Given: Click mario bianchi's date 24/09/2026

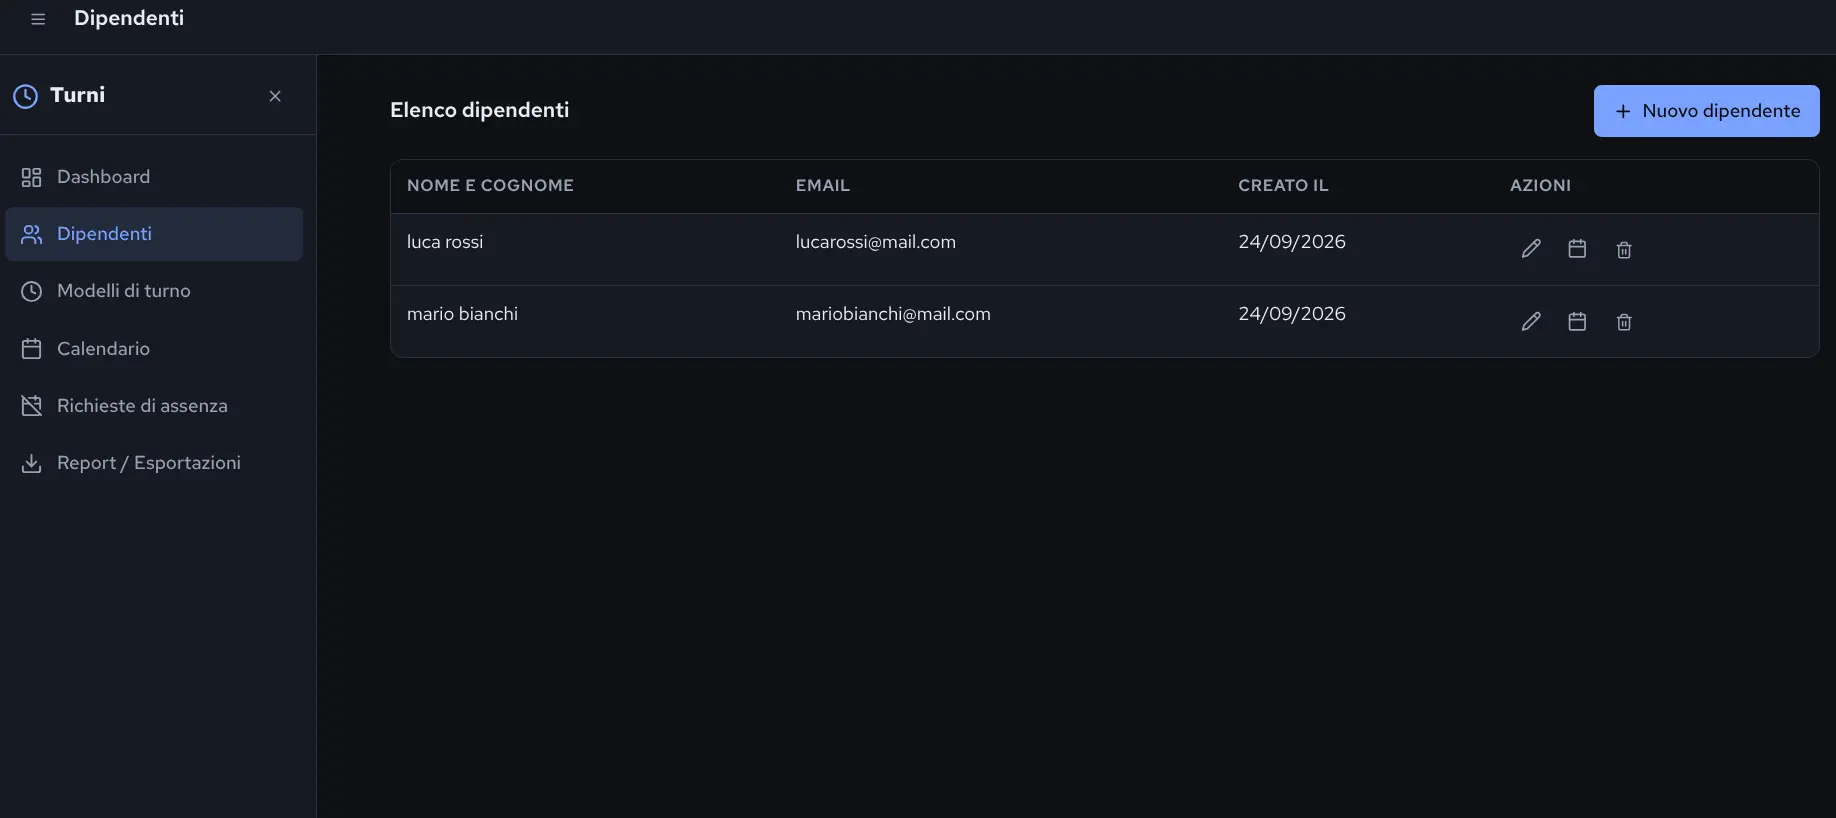Looking at the screenshot, I should pos(1291,314).
